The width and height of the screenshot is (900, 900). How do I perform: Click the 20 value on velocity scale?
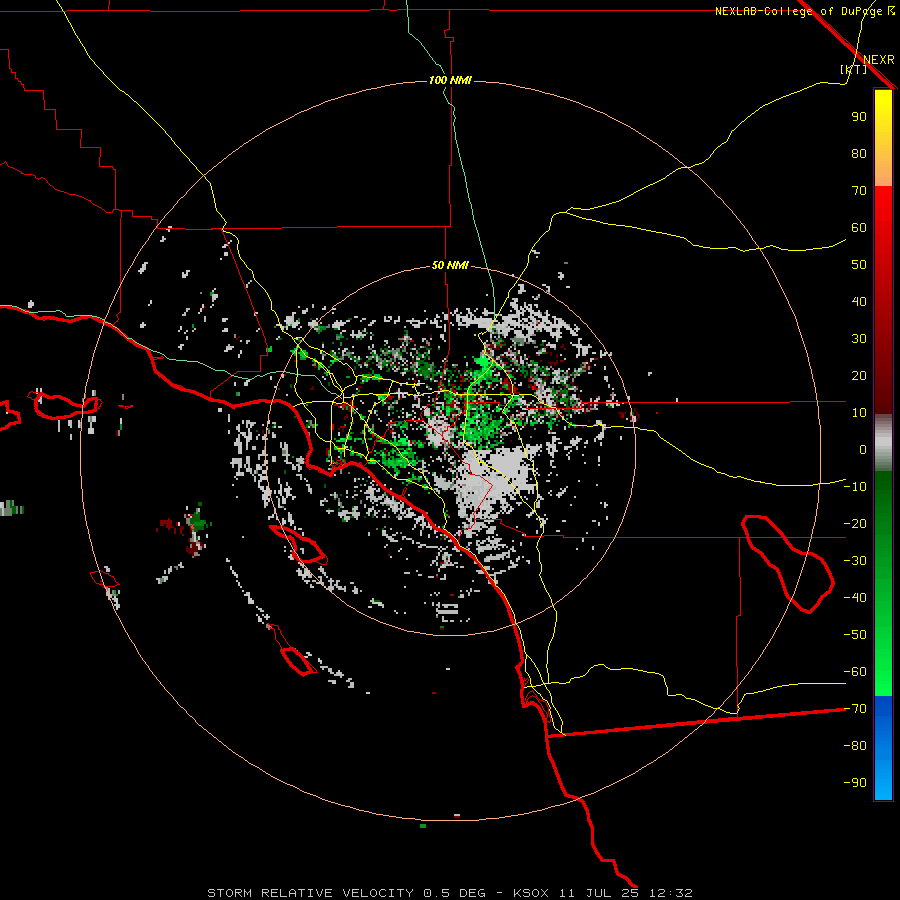[859, 375]
